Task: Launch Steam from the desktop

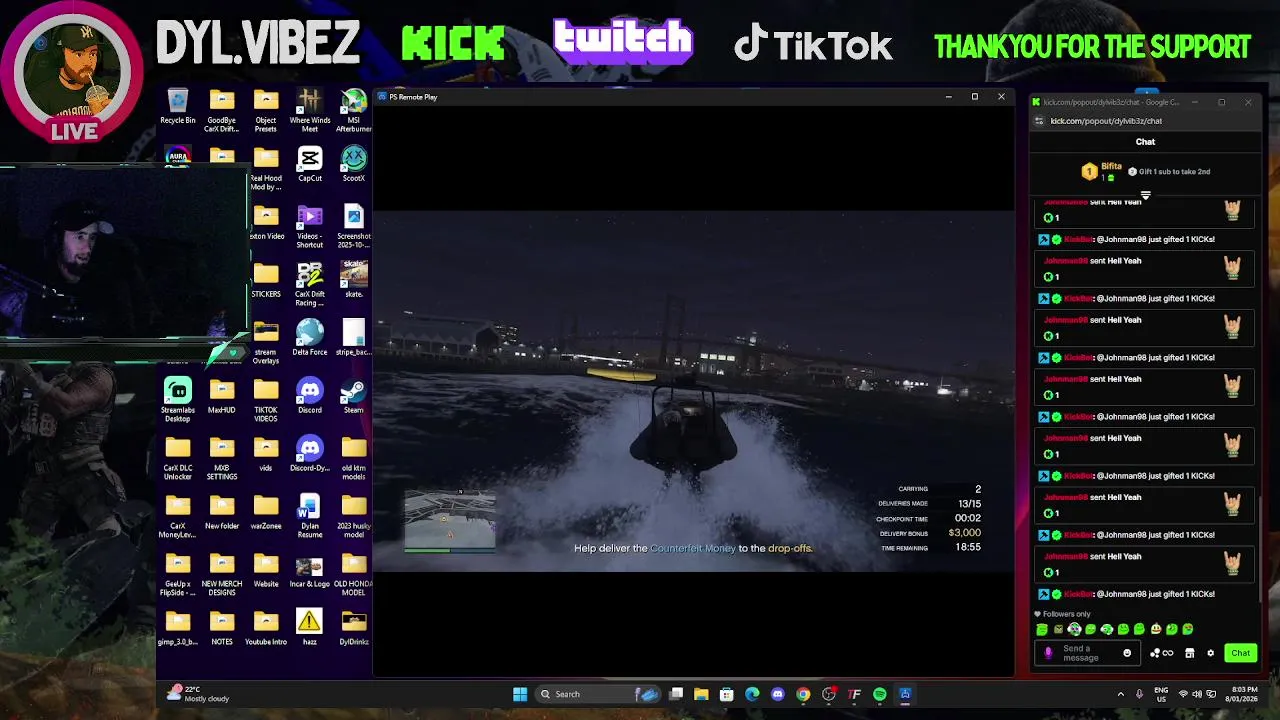Action: coord(354,396)
